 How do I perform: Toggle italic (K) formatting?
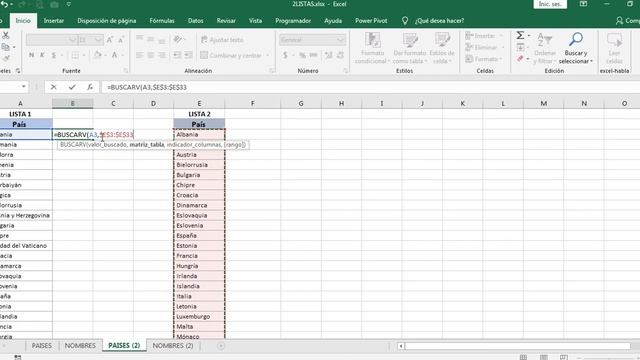[x=42, y=55]
